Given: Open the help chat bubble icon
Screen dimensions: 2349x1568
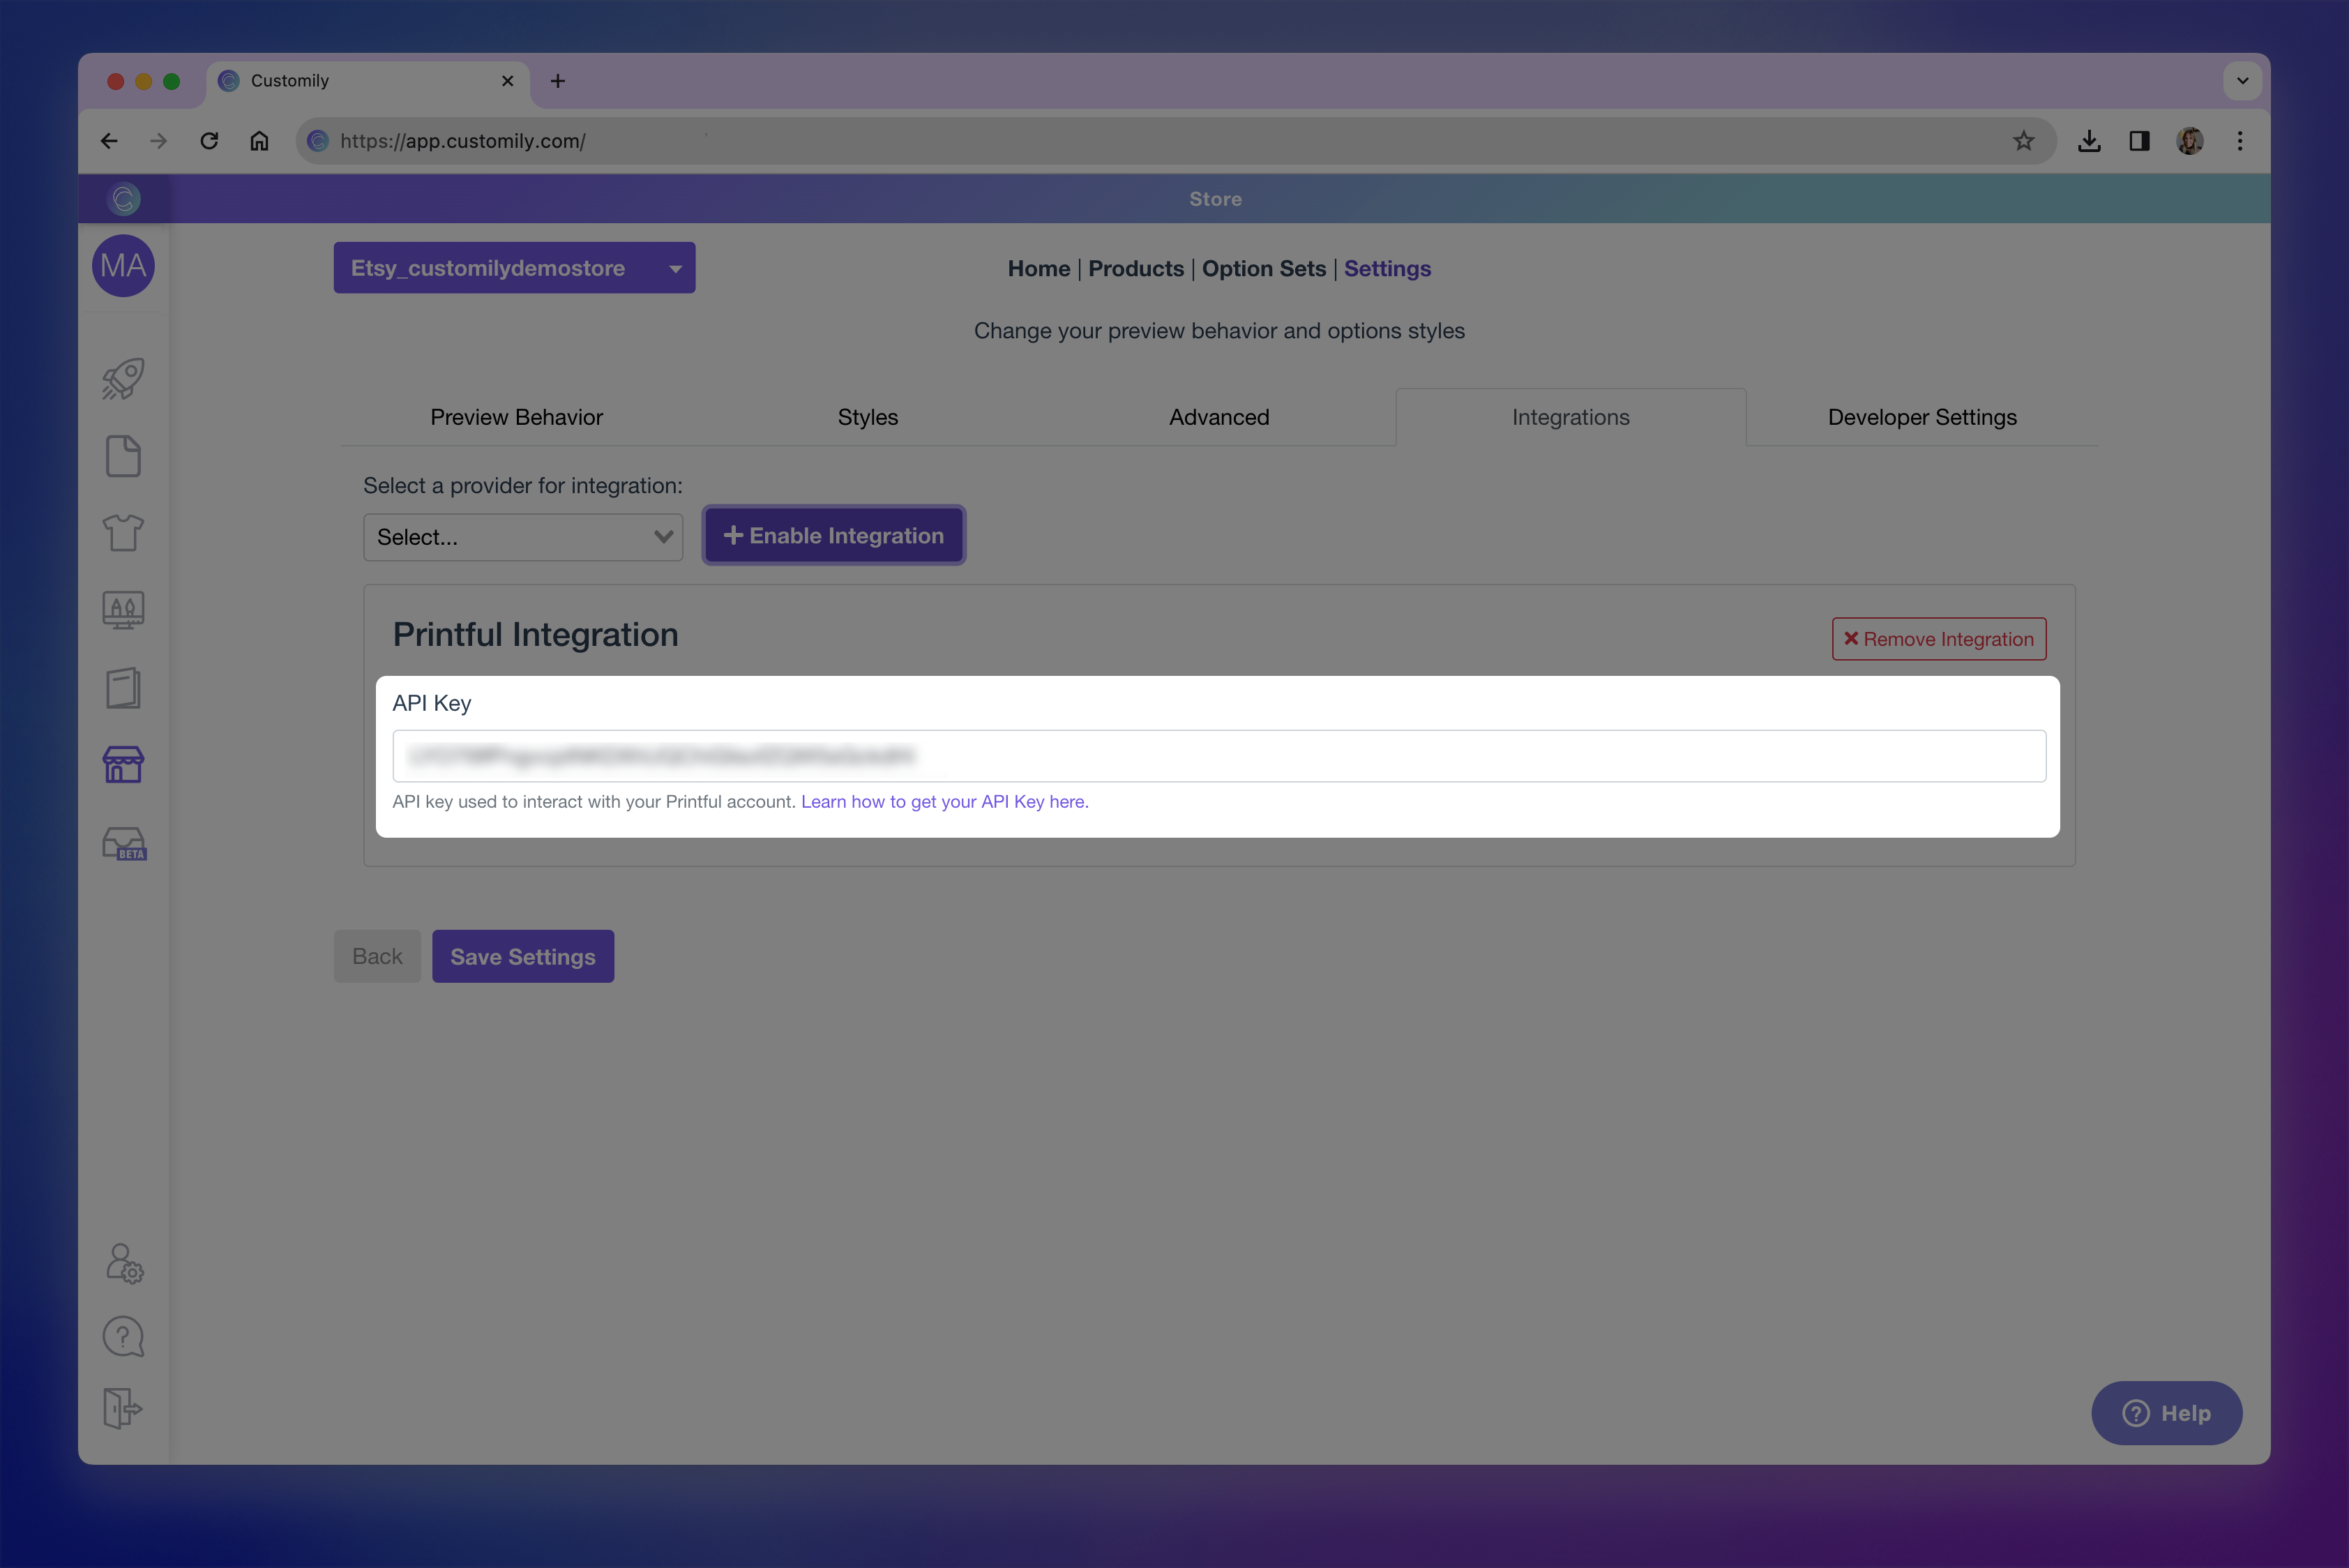Looking at the screenshot, I should click(123, 1336).
